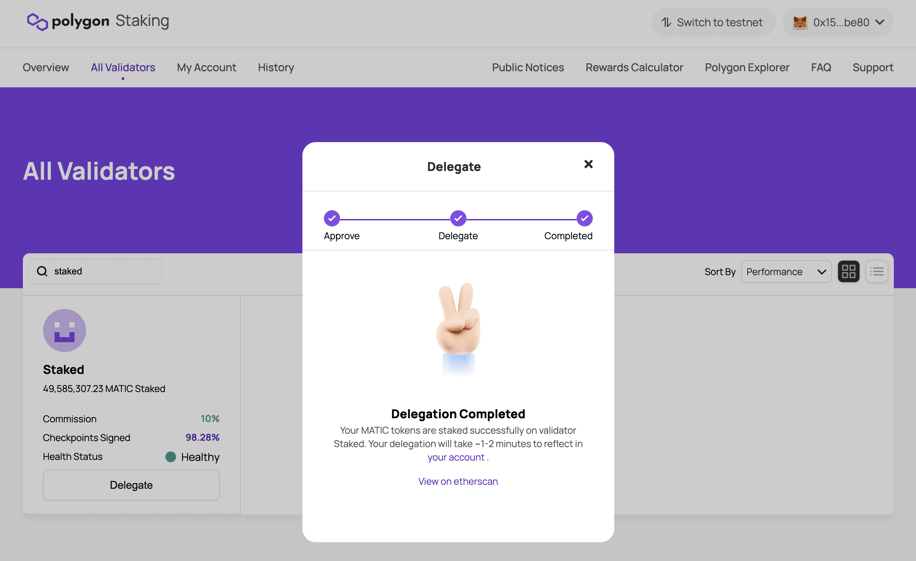Click the Delegate button on Staked card

131,485
